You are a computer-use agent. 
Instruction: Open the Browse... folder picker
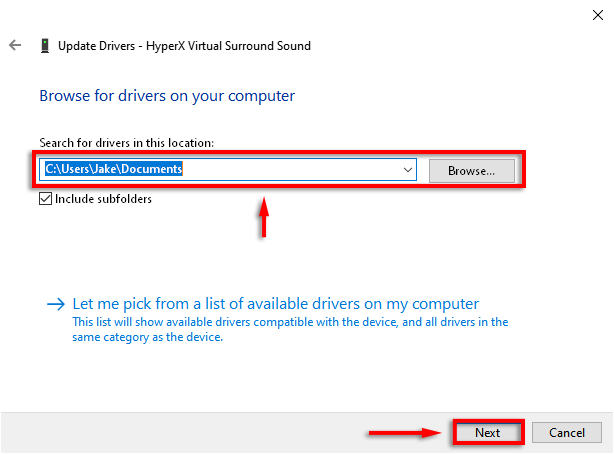pos(471,171)
